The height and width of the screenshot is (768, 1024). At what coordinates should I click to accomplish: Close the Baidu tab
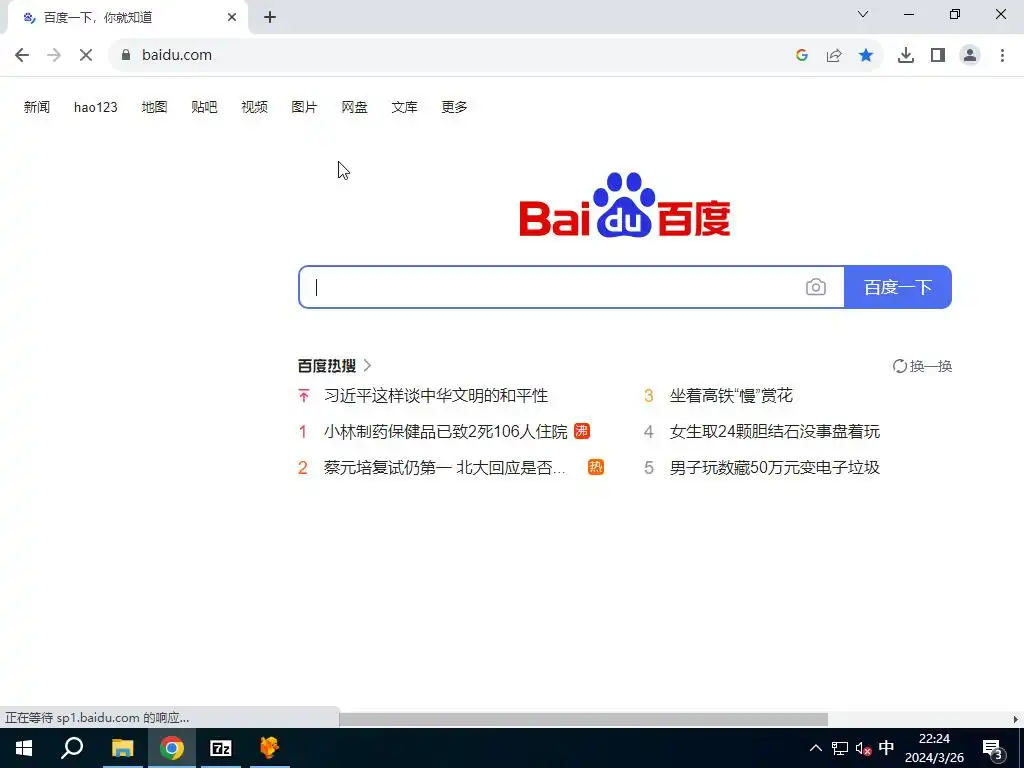232,17
